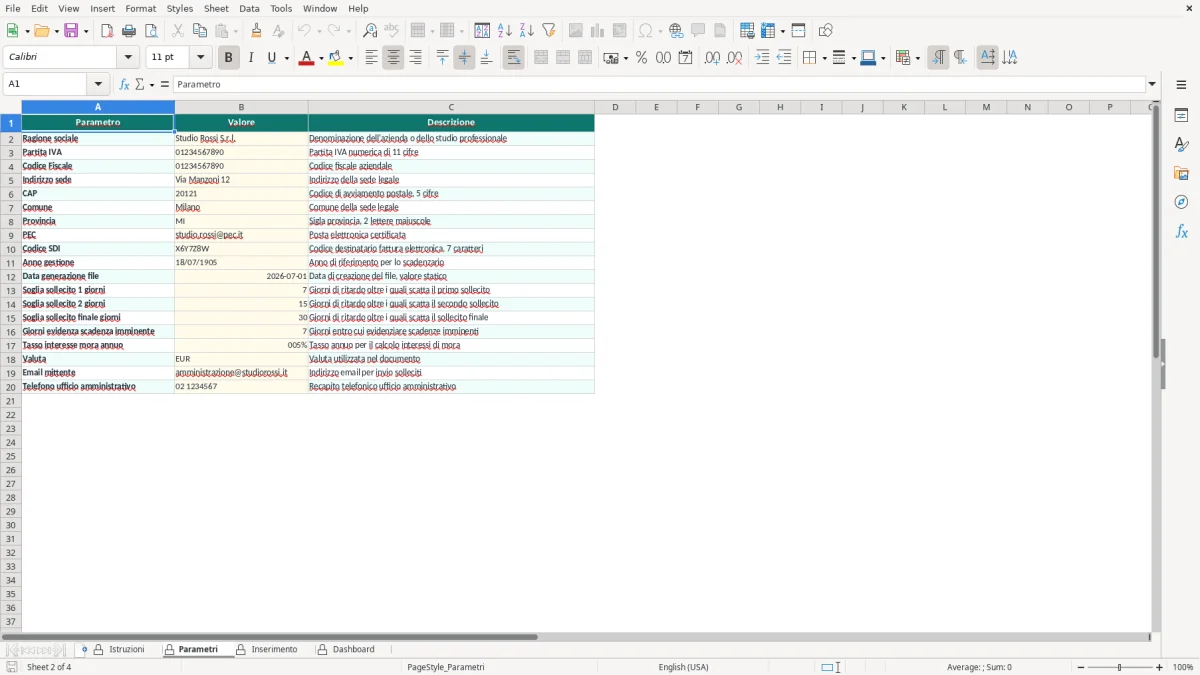Click the Format as Date icon
This screenshot has width=1200, height=675.
pyautogui.click(x=685, y=58)
